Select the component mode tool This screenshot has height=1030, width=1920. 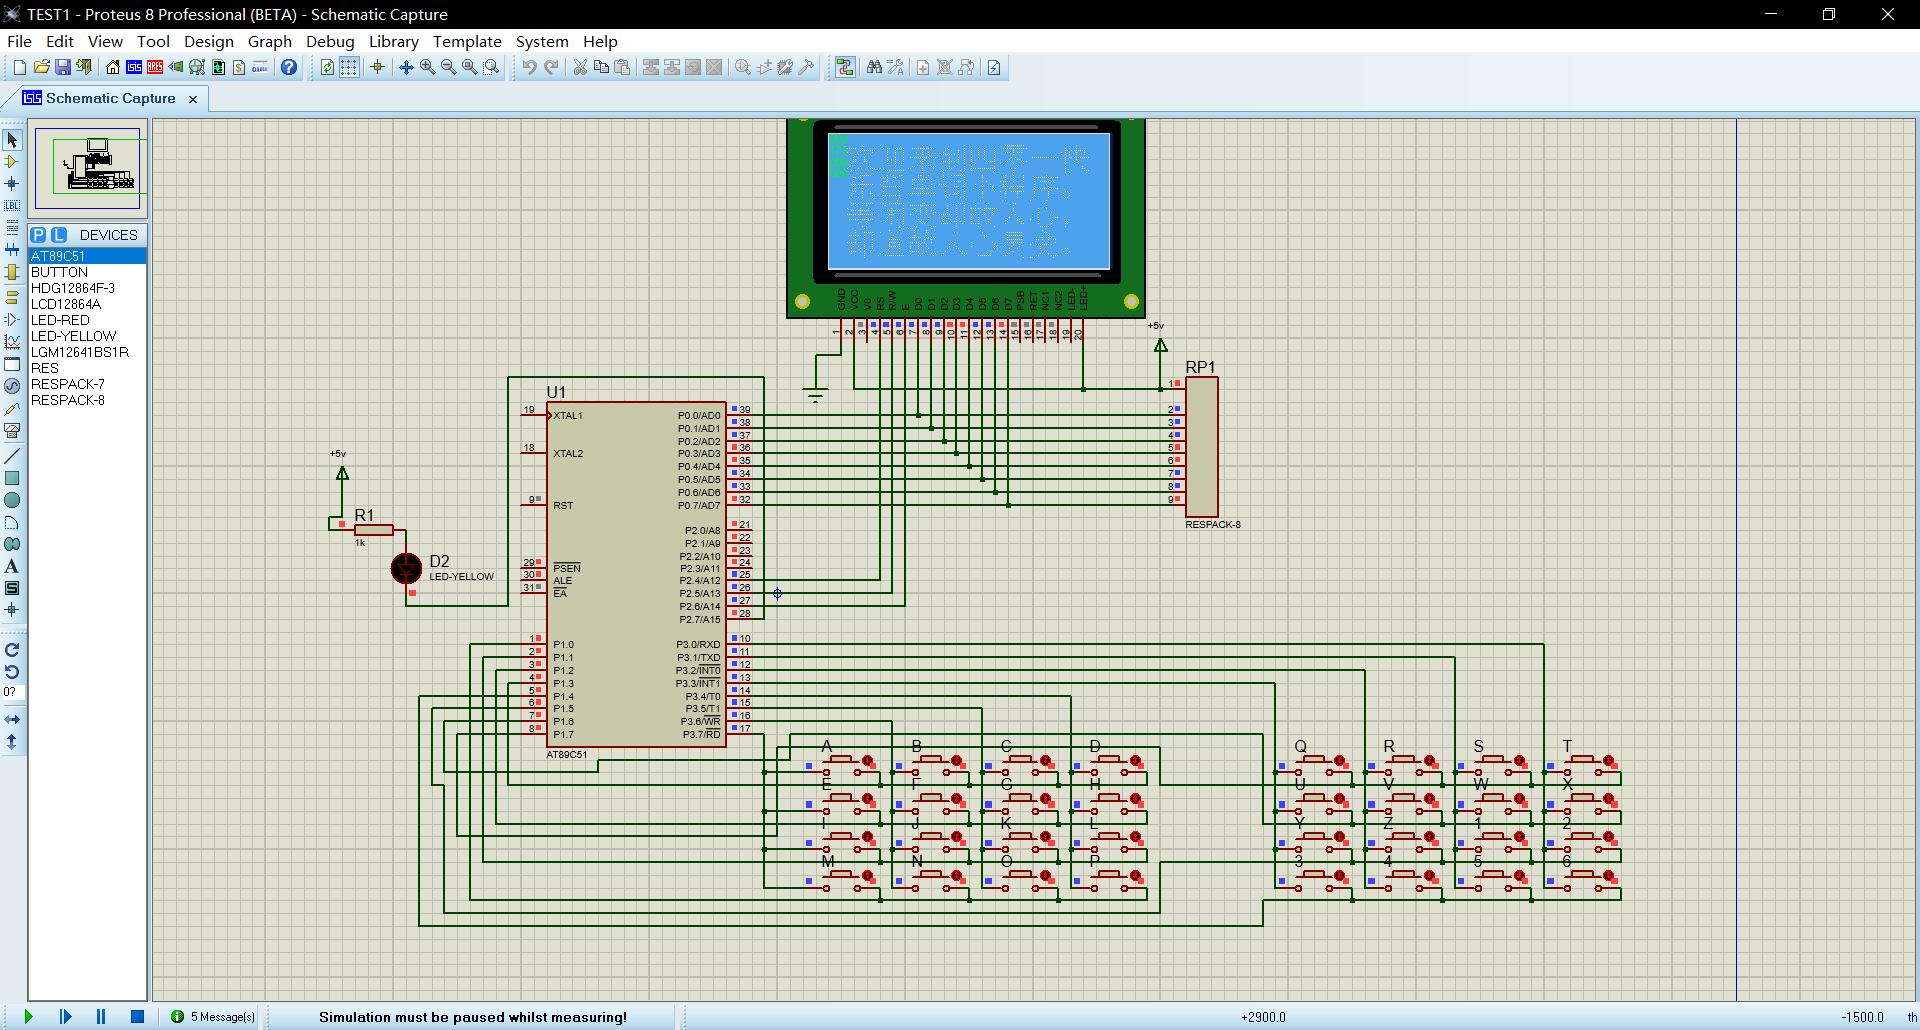(12, 162)
